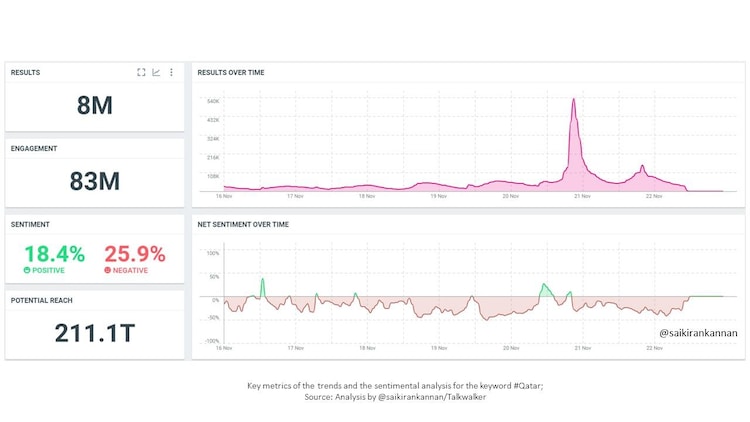Open the three-dot menu on Results widget
Screen dimensions: 750x422
coord(171,72)
